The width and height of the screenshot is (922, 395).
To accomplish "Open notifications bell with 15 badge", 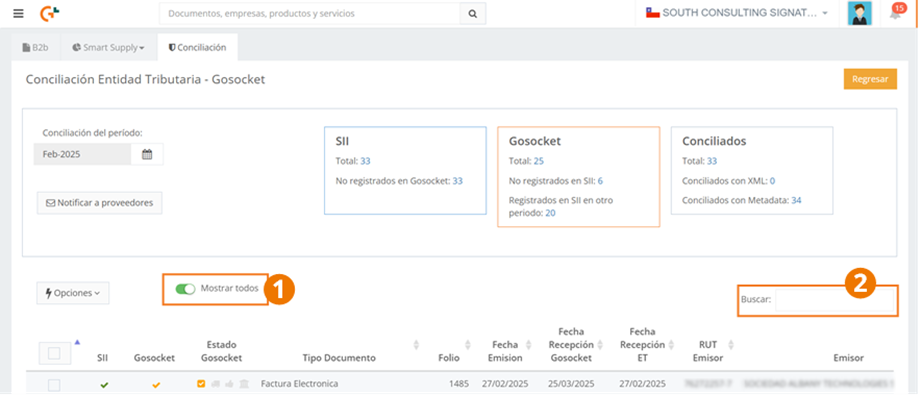I will [896, 12].
